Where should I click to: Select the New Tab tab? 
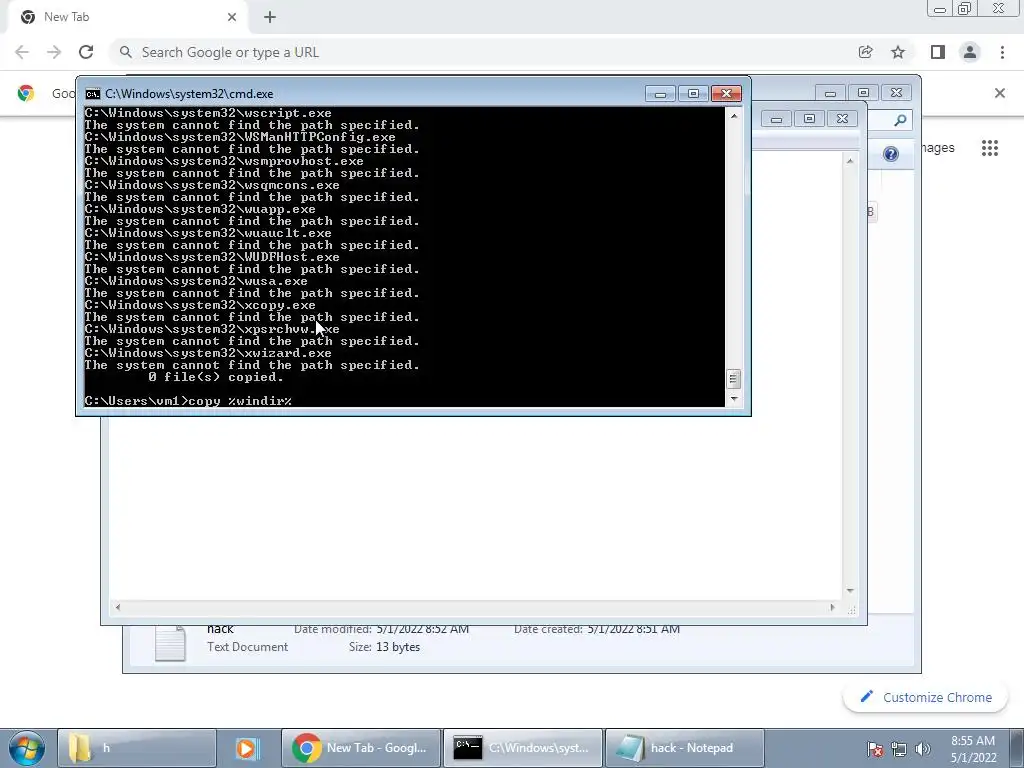(x=127, y=17)
